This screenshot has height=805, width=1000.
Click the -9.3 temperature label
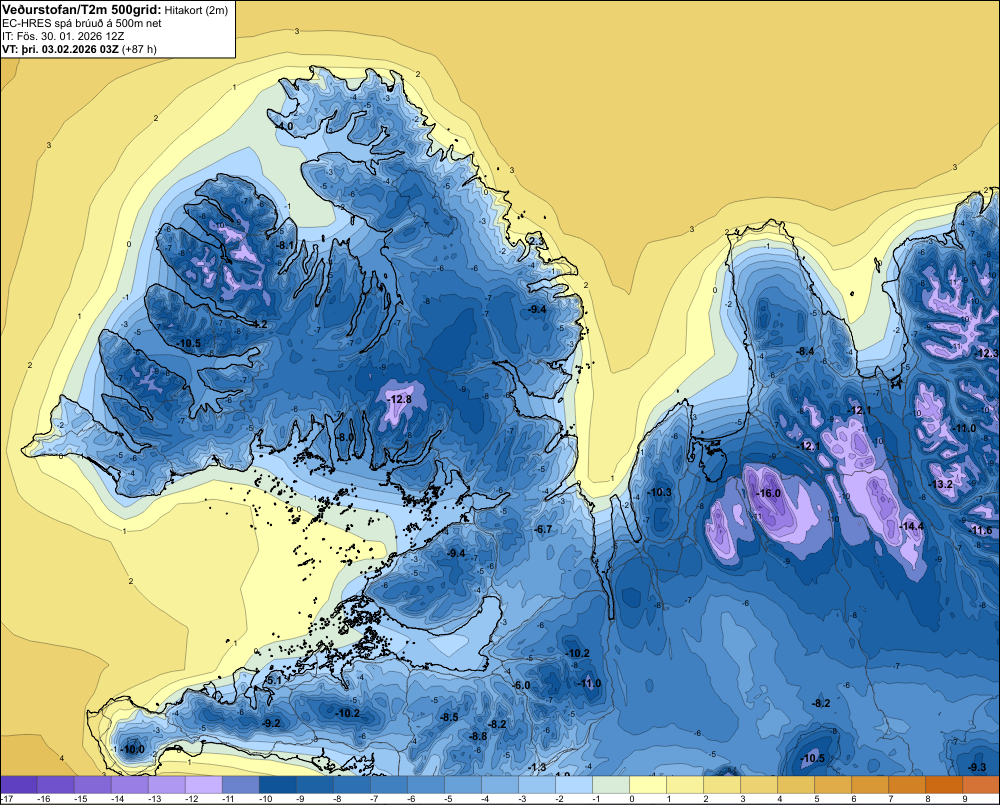coord(976,767)
